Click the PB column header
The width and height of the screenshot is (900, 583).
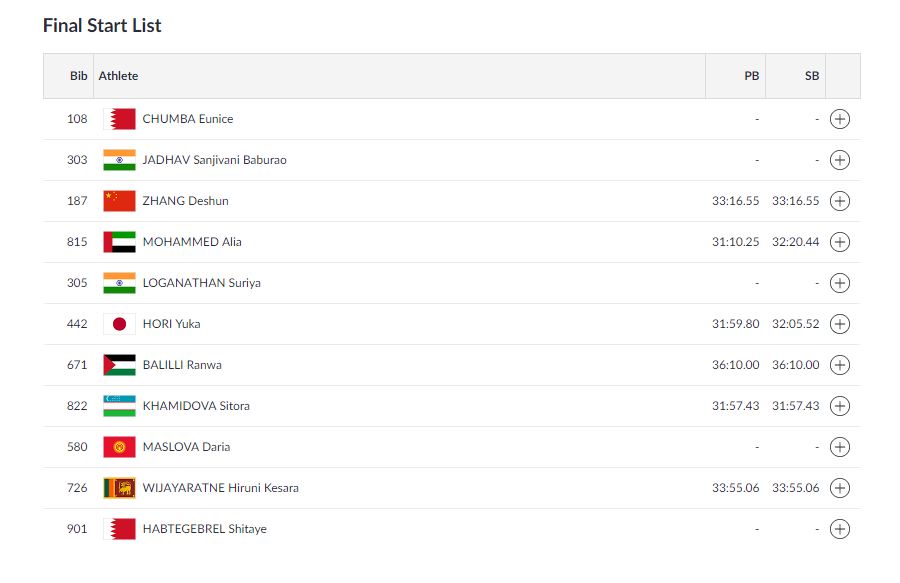point(751,76)
